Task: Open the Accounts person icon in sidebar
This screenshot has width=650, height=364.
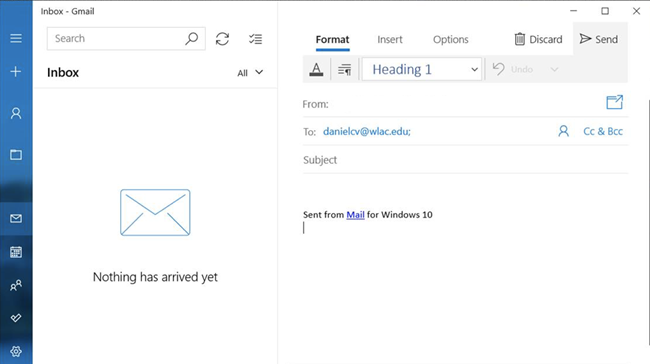Action: [x=16, y=113]
